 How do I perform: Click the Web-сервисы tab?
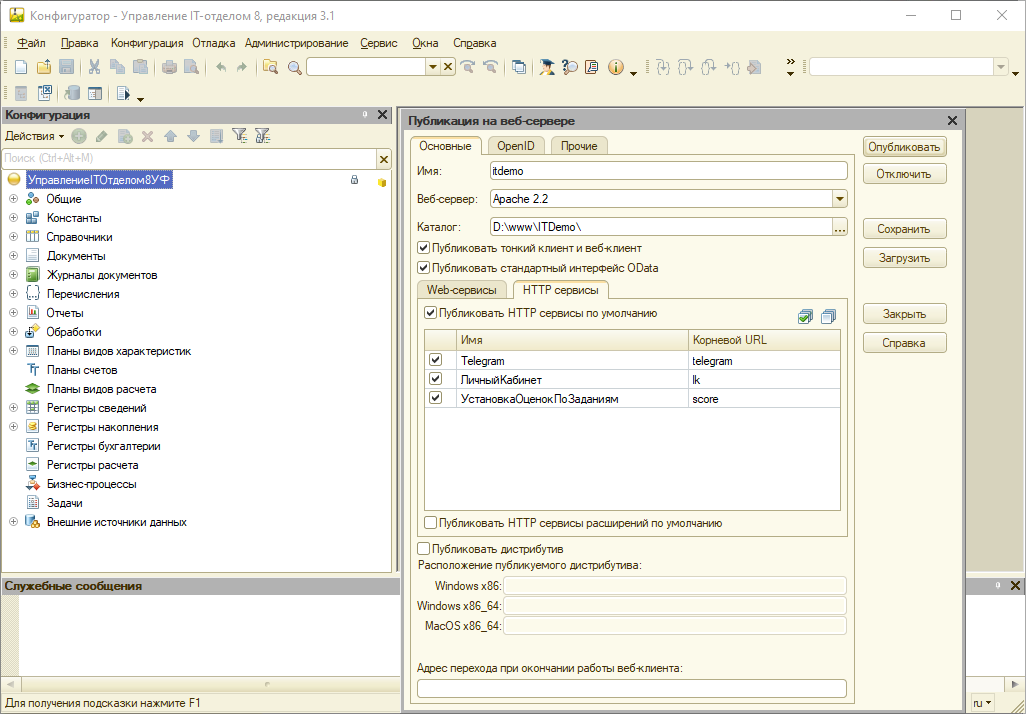pyautogui.click(x=461, y=290)
